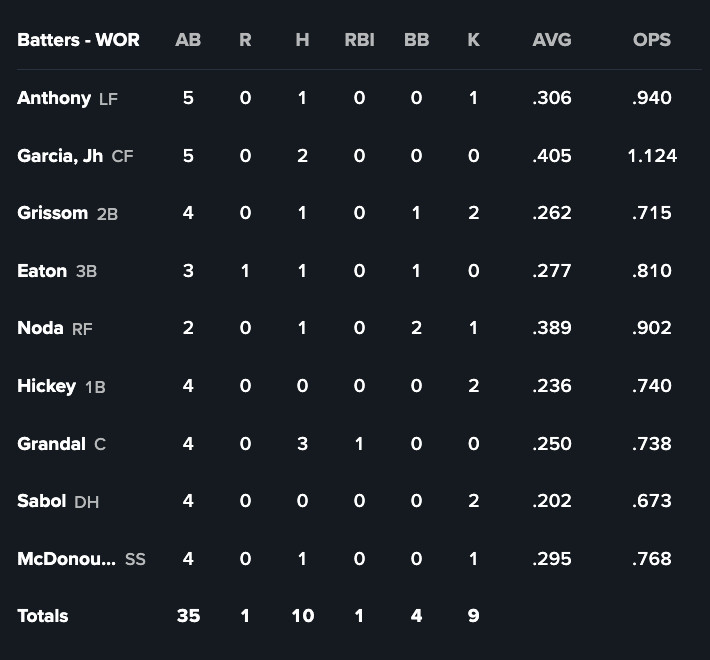Open Eaton's player page
Screen dimensions: 710x660
[42, 271]
